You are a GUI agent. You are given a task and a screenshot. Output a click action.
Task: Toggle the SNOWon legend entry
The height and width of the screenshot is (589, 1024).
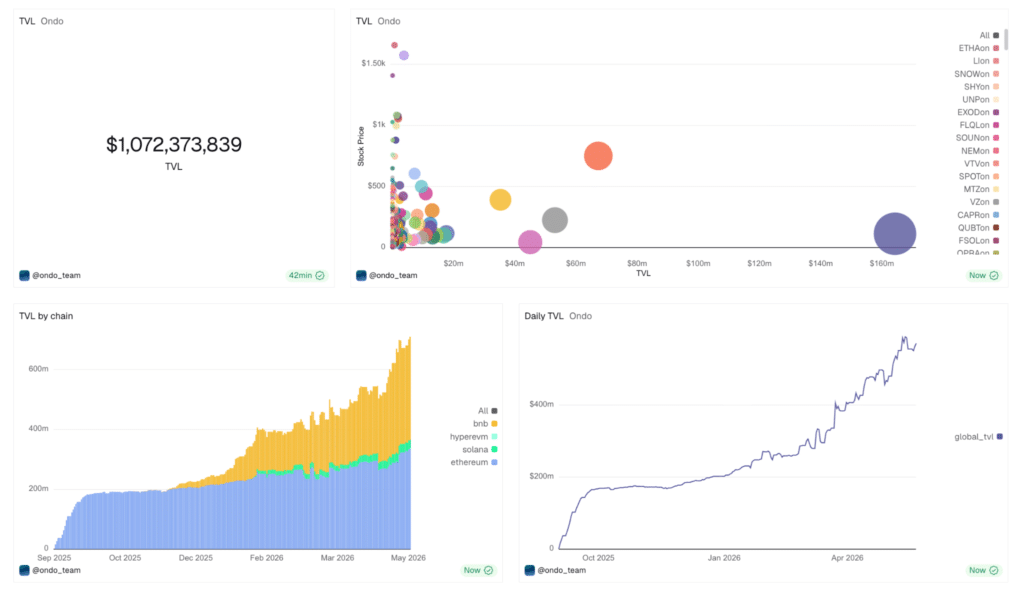[976, 74]
